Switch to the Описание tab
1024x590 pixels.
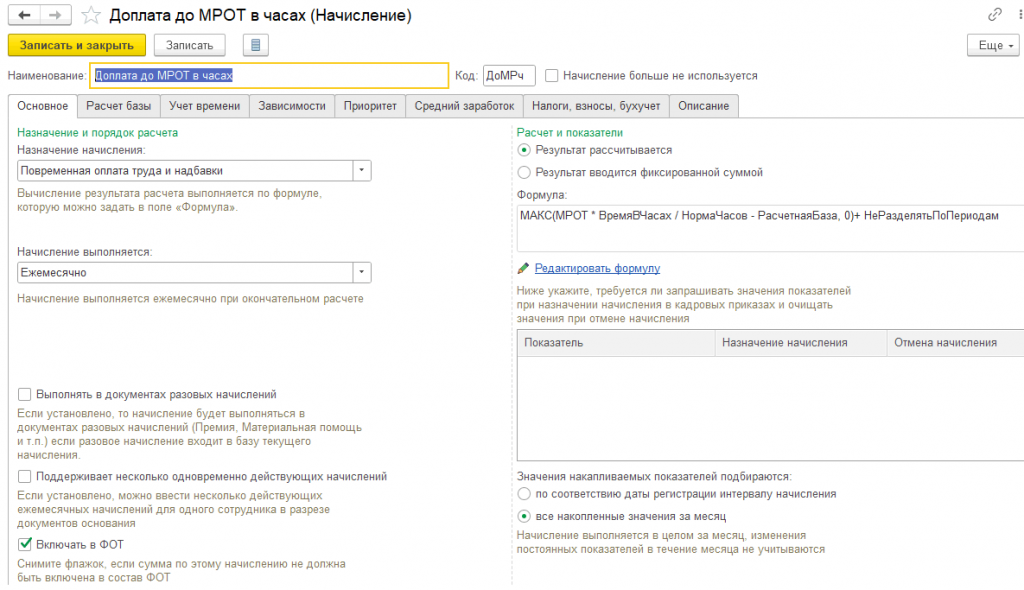pos(703,106)
